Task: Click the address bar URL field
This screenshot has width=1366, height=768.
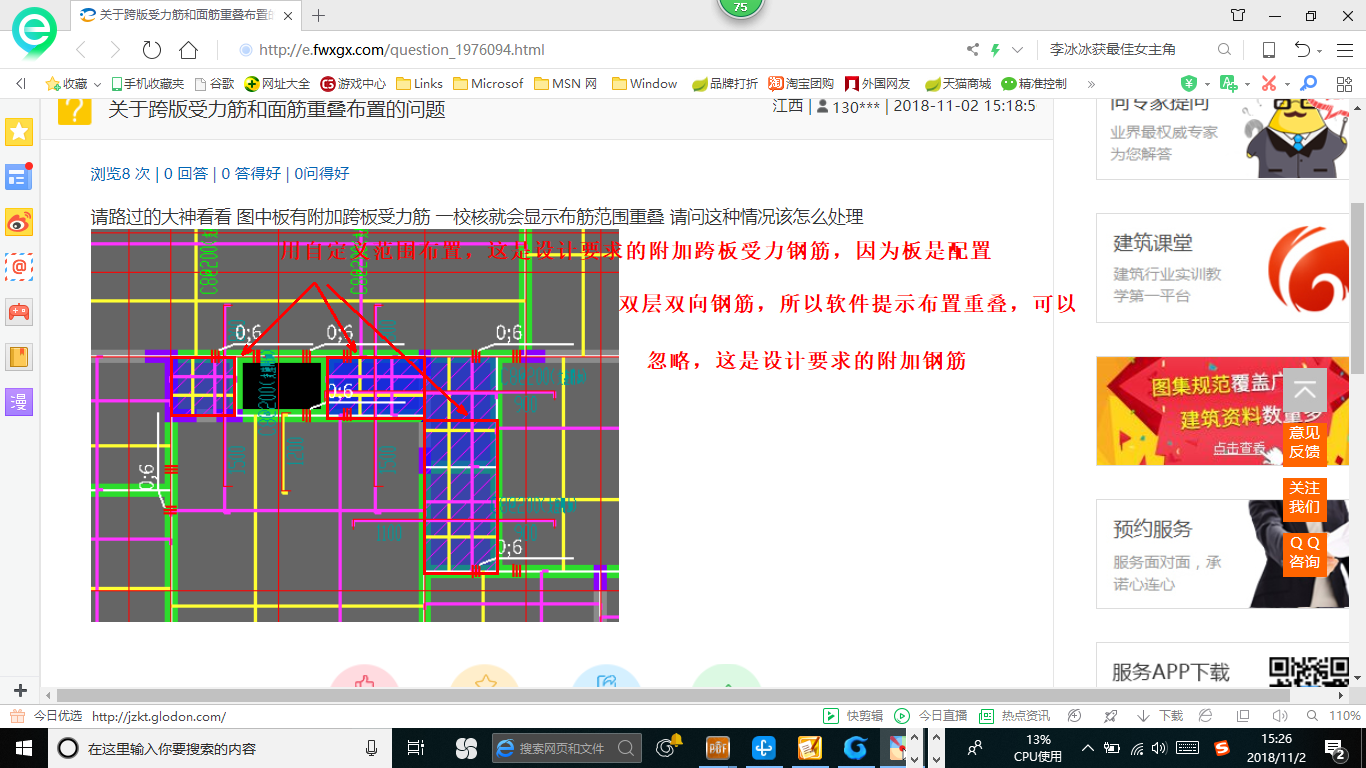Action: pyautogui.click(x=400, y=50)
